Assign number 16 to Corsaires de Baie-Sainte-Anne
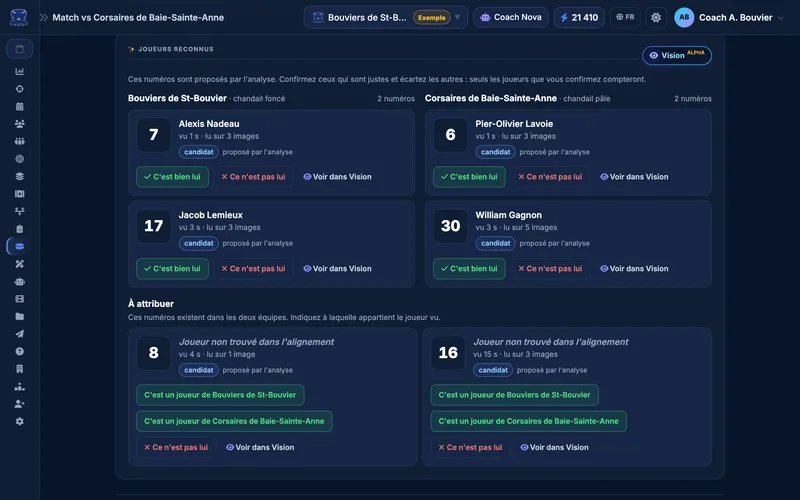Viewport: 800px width, 500px height. pyautogui.click(x=529, y=421)
